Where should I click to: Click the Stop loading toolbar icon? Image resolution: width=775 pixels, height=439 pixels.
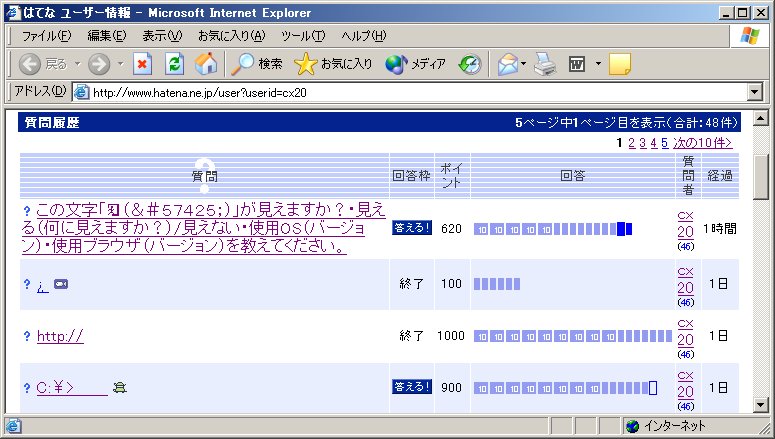click(142, 64)
